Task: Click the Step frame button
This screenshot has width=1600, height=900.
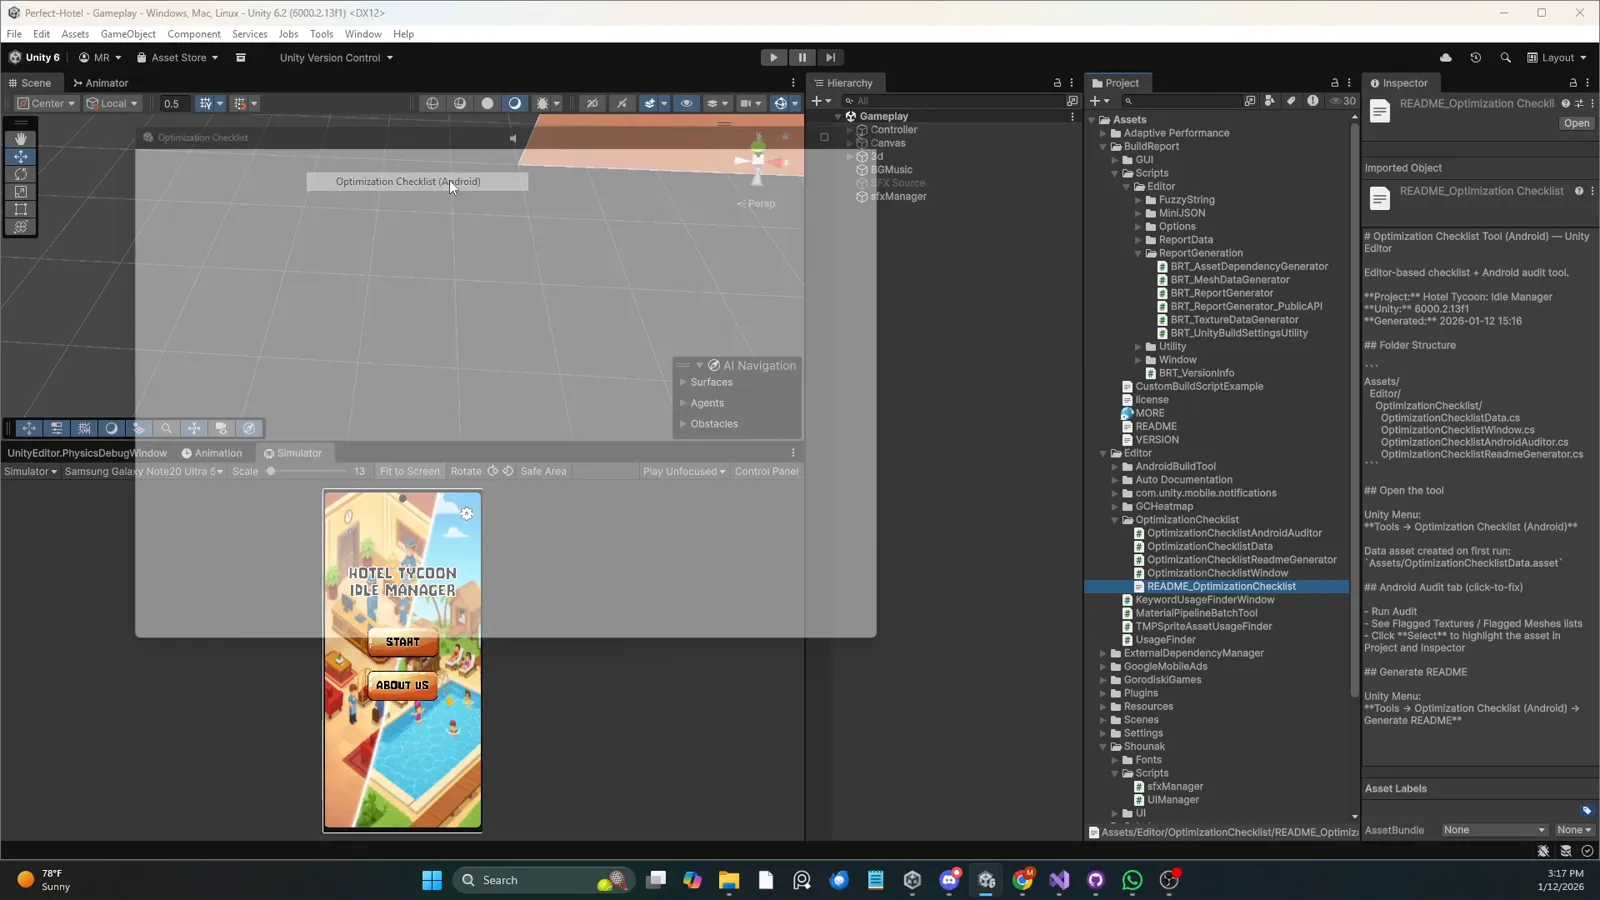Action: coord(830,58)
